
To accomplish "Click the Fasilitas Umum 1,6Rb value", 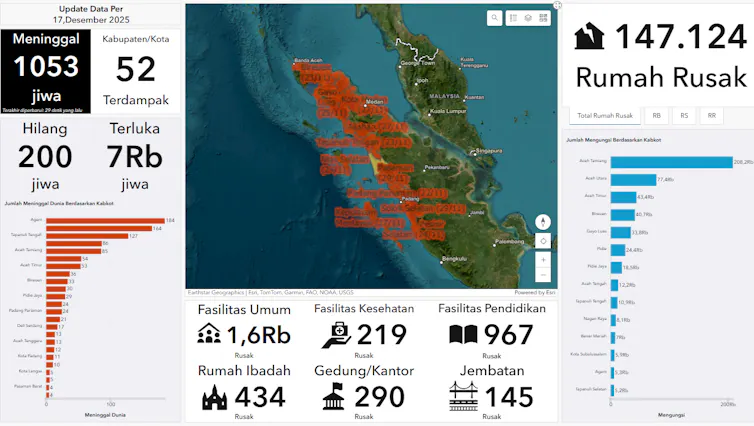I will point(259,335).
